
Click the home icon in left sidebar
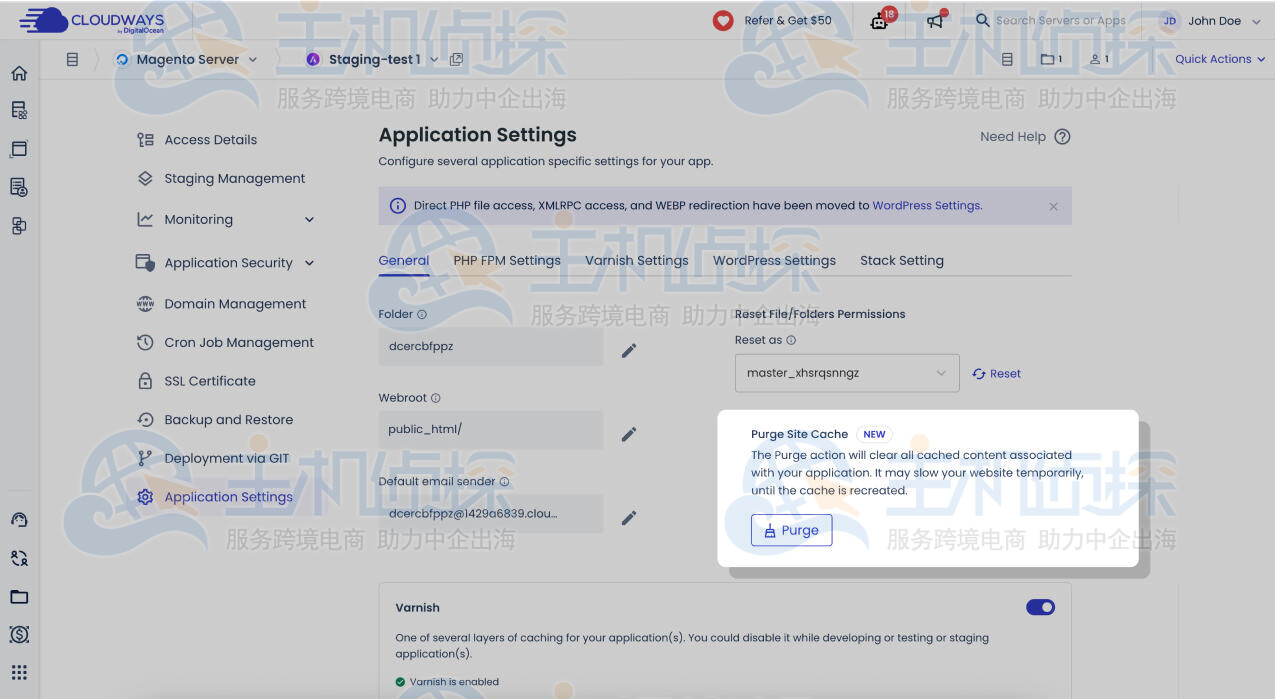pos(19,73)
